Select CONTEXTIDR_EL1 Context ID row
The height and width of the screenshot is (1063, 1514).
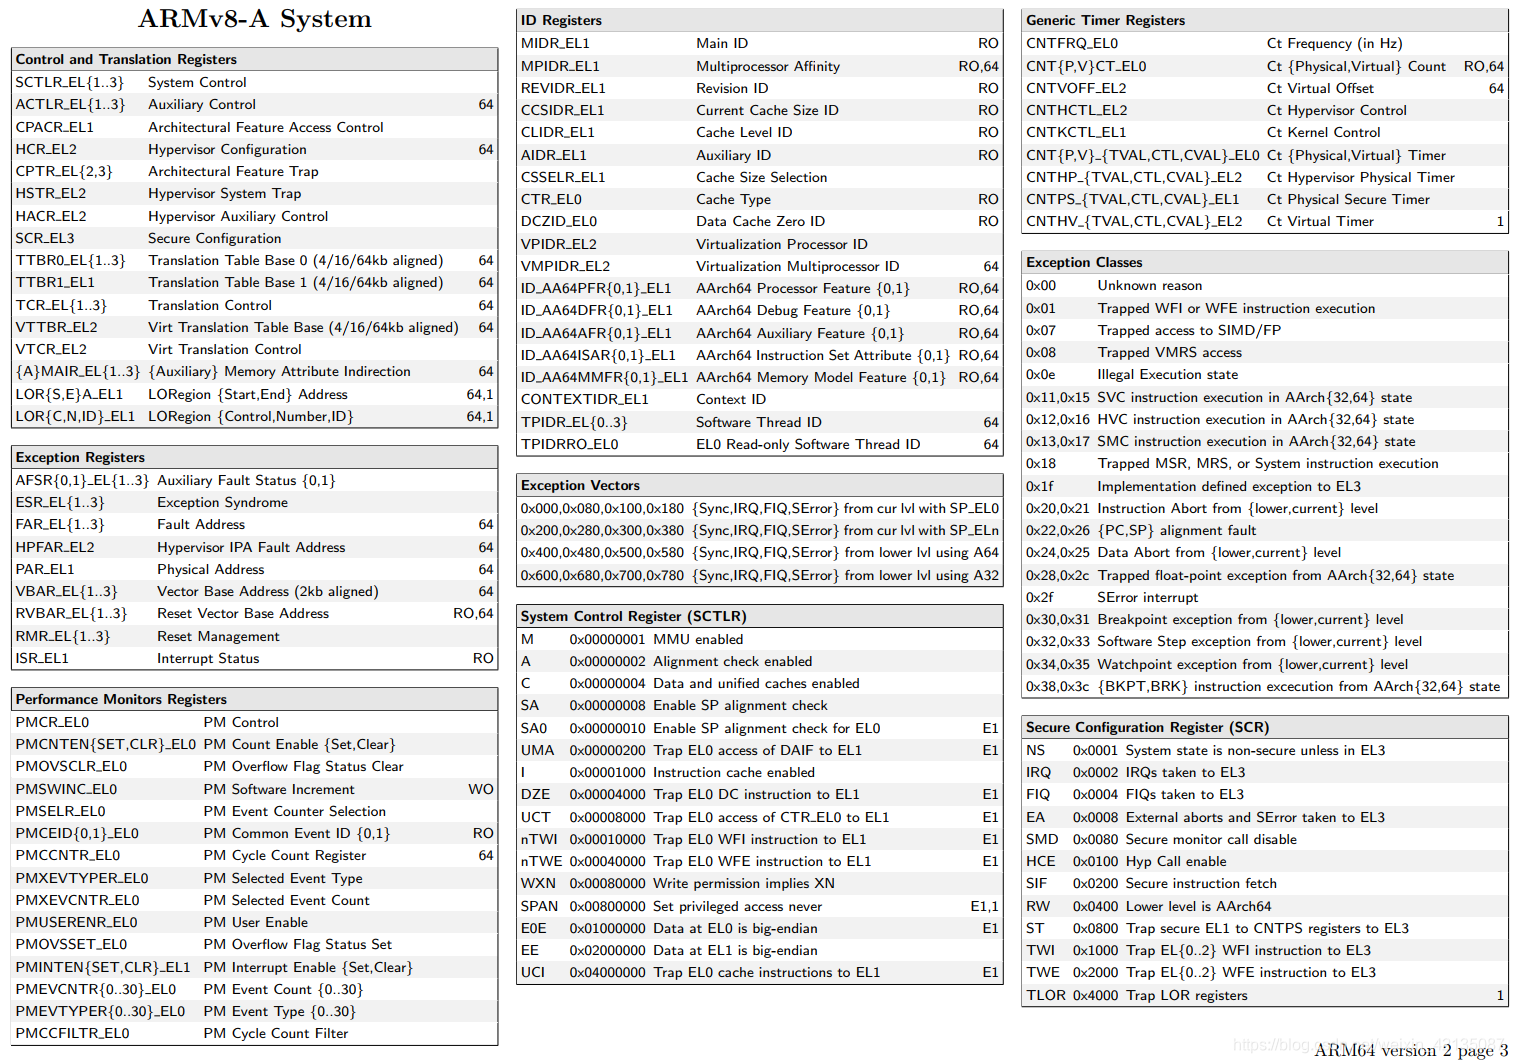(760, 399)
